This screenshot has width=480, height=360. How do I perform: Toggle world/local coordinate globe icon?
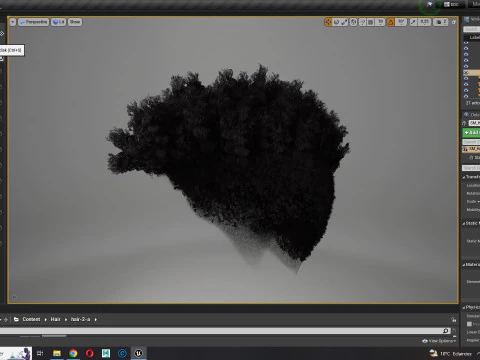[353, 22]
